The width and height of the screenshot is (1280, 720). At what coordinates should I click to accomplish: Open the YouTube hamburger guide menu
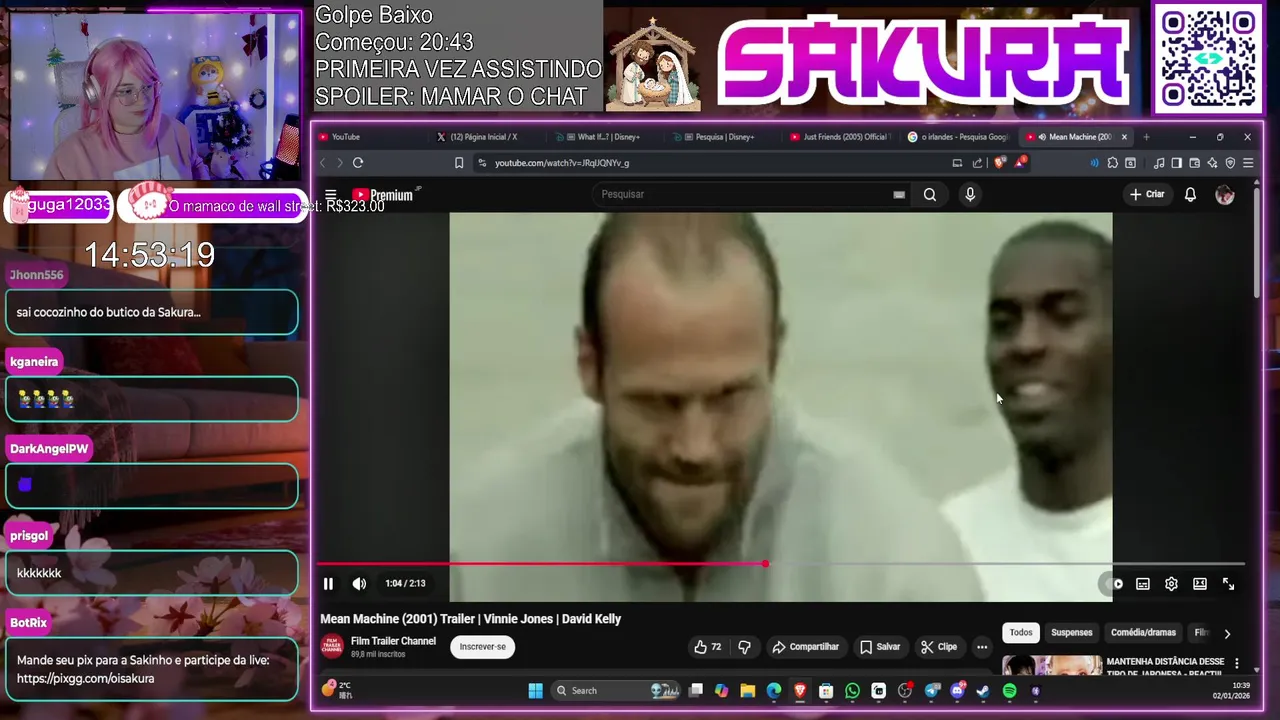pyautogui.click(x=331, y=195)
